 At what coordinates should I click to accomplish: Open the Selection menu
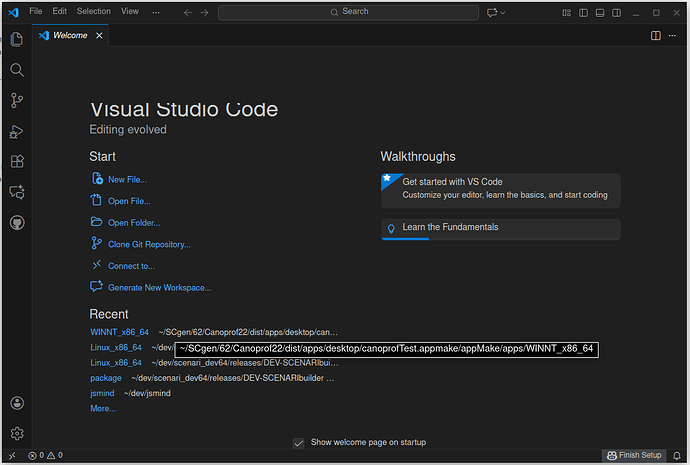point(94,11)
